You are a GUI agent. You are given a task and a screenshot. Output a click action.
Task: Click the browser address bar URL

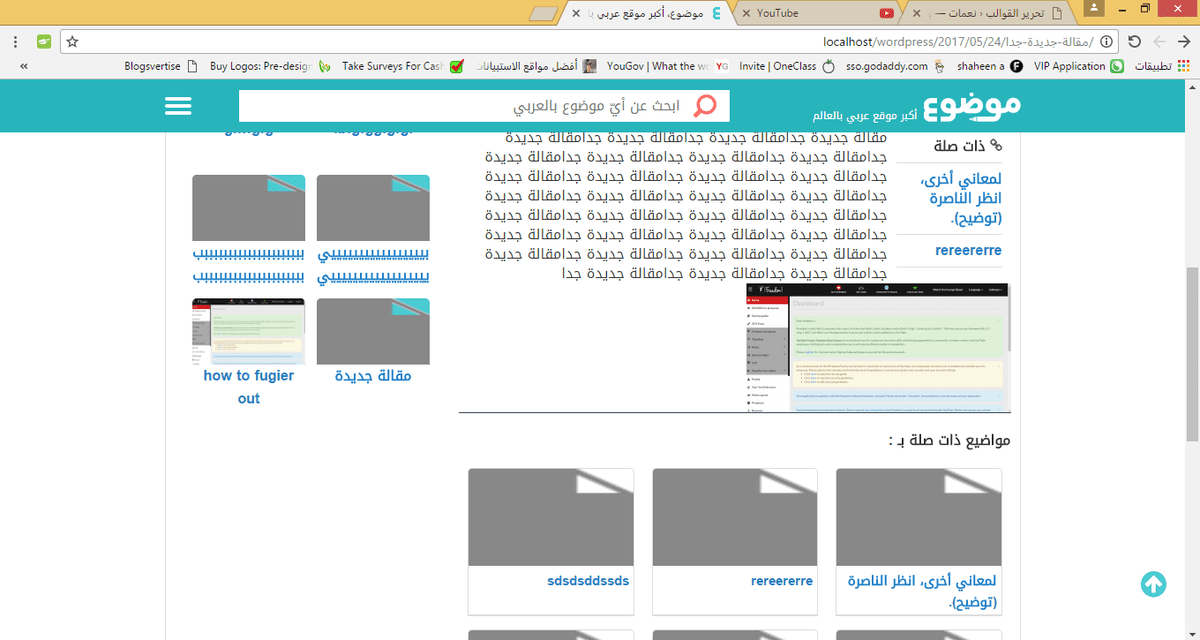click(958, 42)
